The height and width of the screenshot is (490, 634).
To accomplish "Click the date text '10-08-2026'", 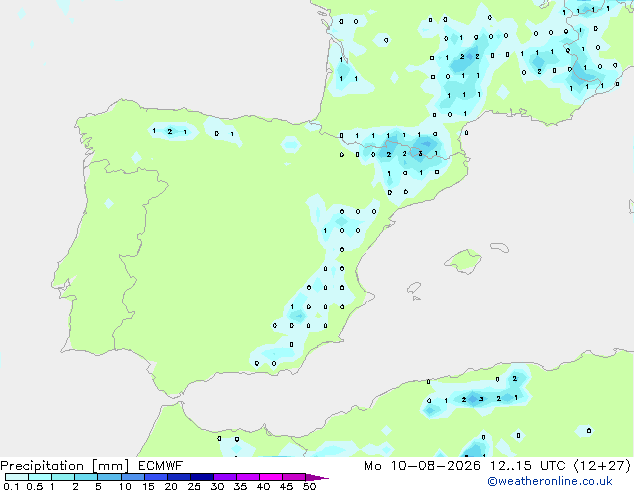I will (435, 466).
